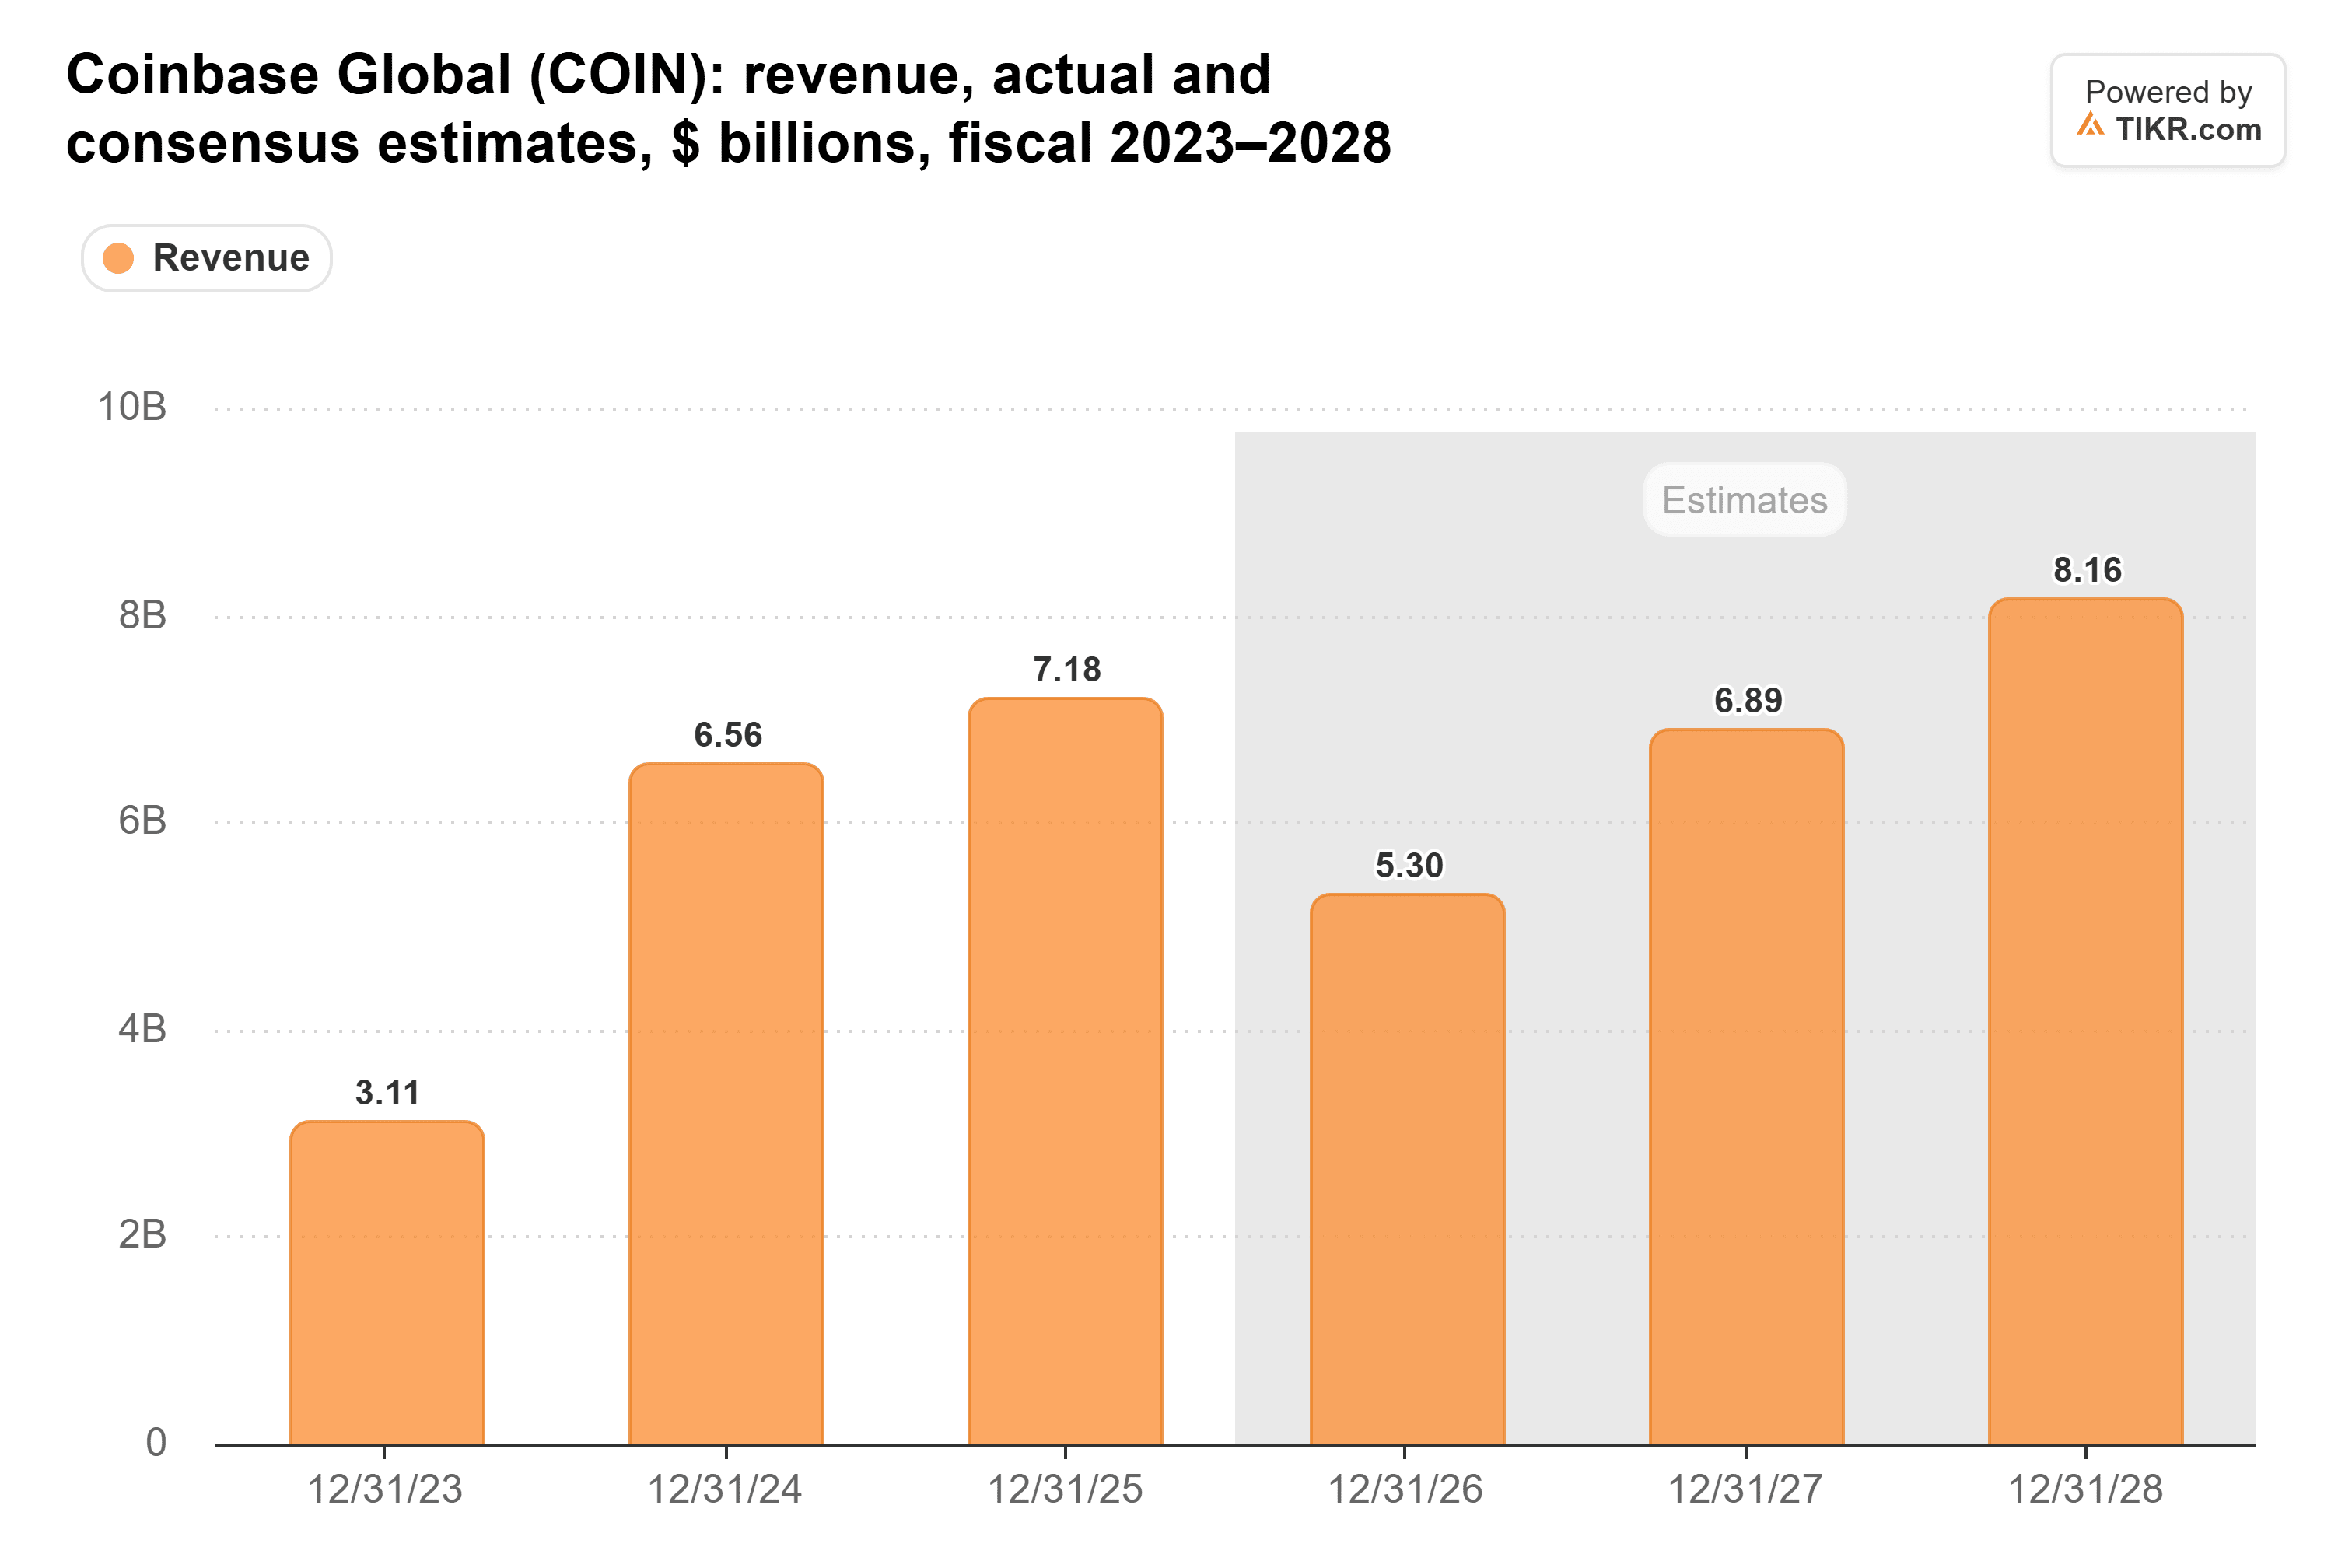Image resolution: width=2352 pixels, height=1568 pixels.
Task: Click the 8B y-axis label
Action: pos(142,615)
